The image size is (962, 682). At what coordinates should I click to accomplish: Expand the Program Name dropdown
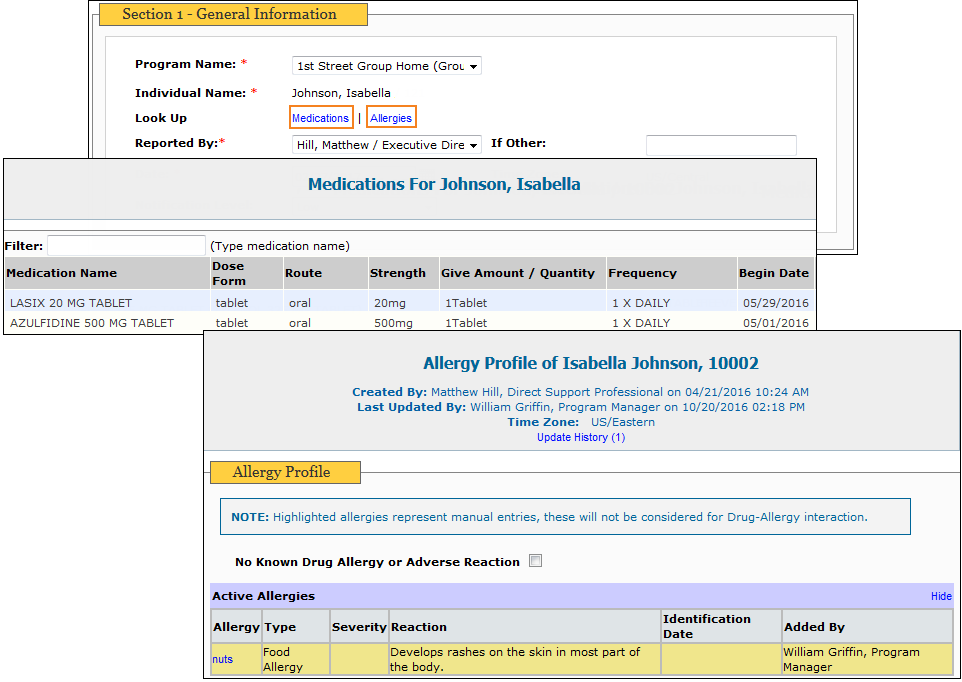click(x=387, y=66)
